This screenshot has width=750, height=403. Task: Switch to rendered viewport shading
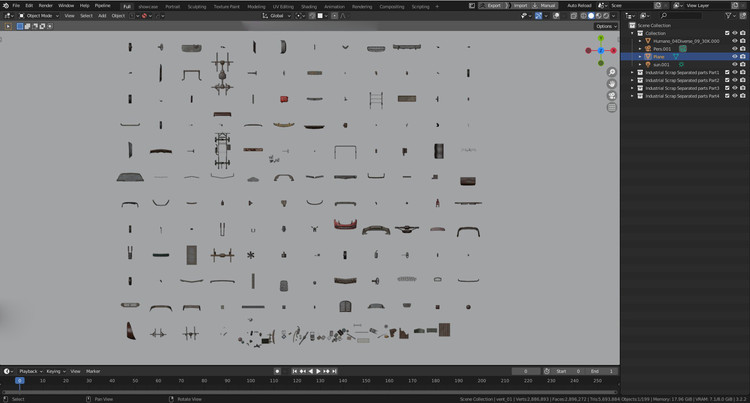tap(606, 16)
